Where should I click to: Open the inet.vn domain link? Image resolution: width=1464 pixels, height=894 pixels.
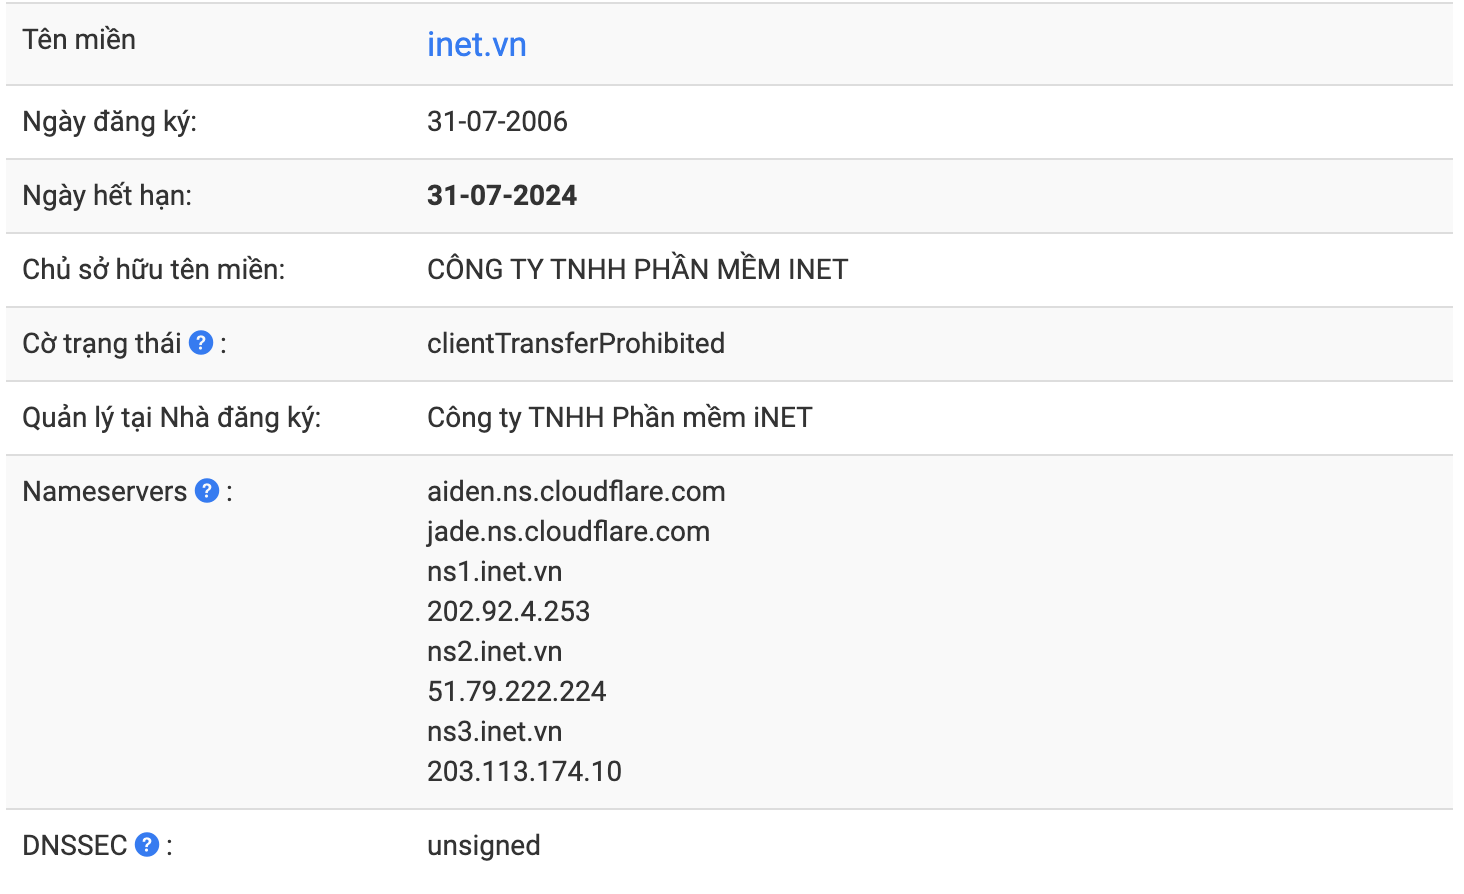pyautogui.click(x=476, y=45)
